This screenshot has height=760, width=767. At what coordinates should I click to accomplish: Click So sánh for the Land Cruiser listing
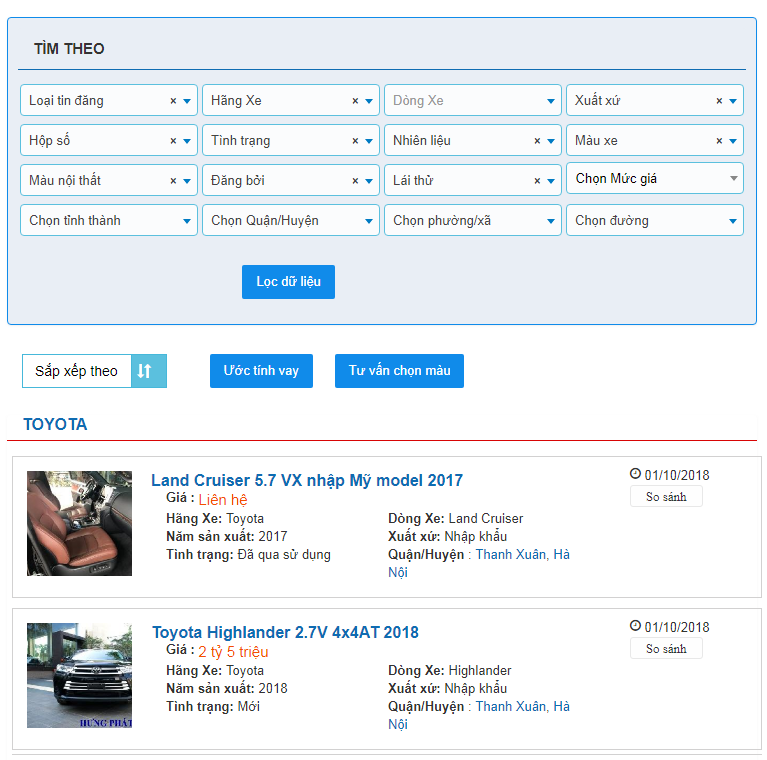(x=666, y=497)
